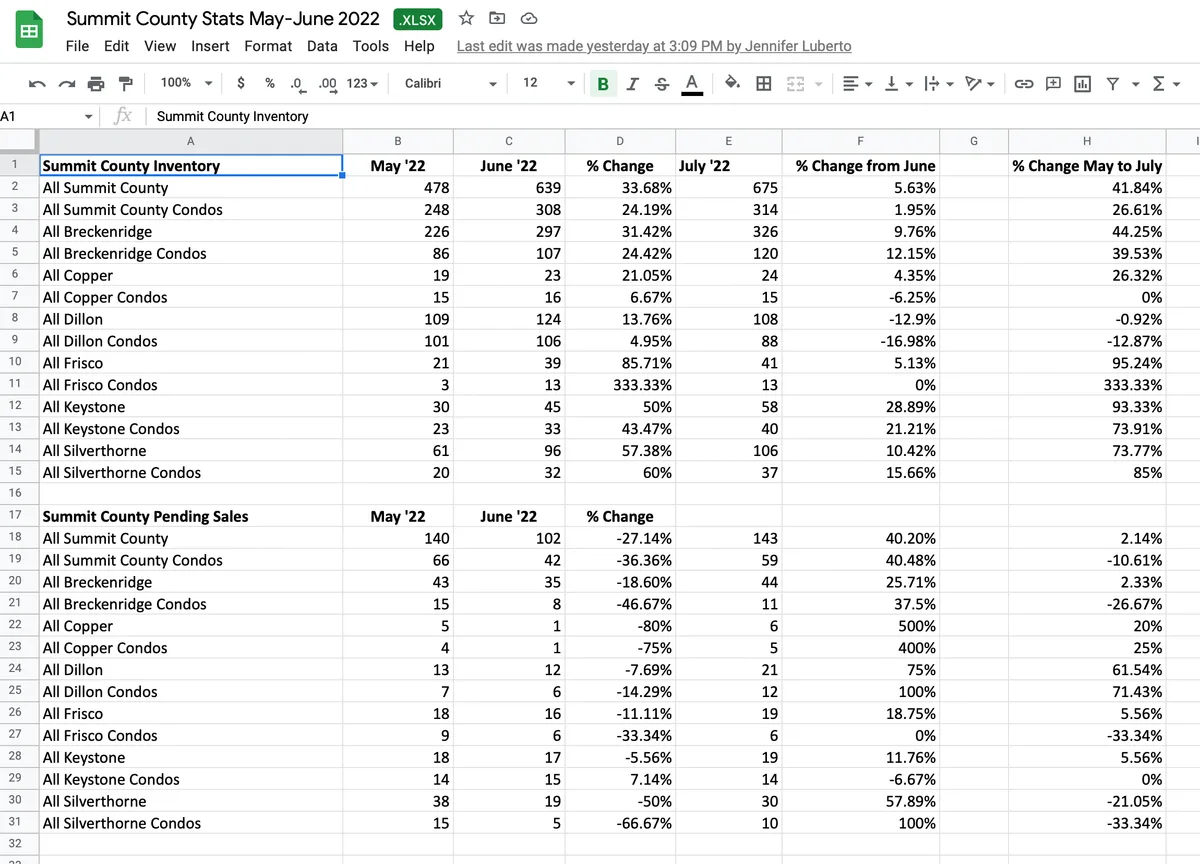Star this spreadsheet
This screenshot has width=1200, height=864.
[466, 18]
